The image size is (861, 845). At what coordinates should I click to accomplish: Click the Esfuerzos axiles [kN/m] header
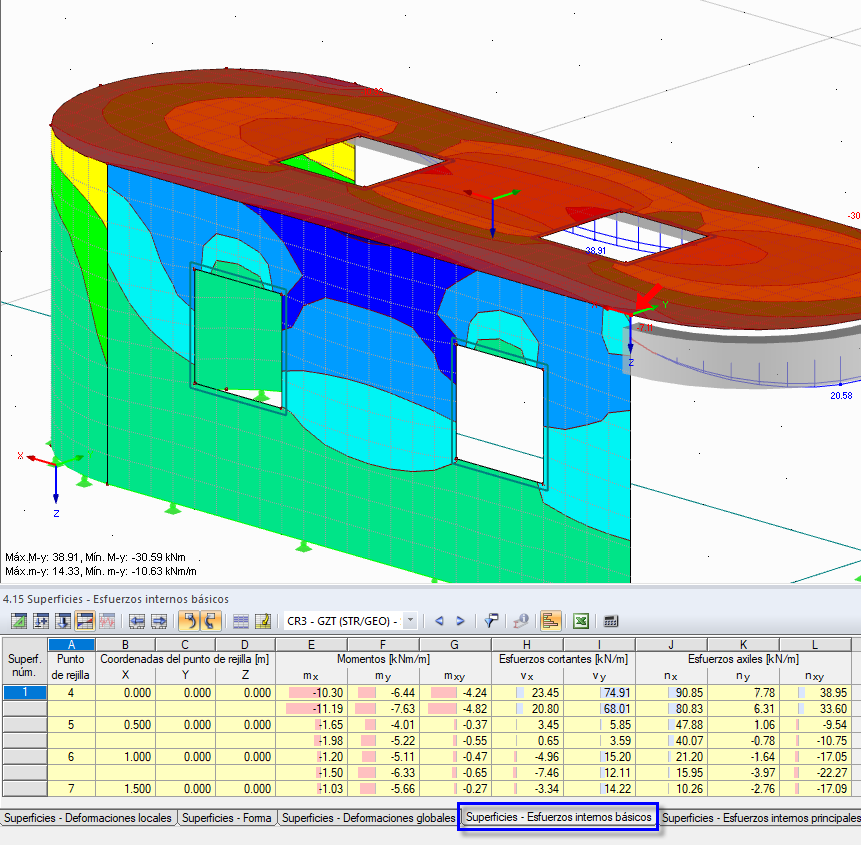coord(743,659)
